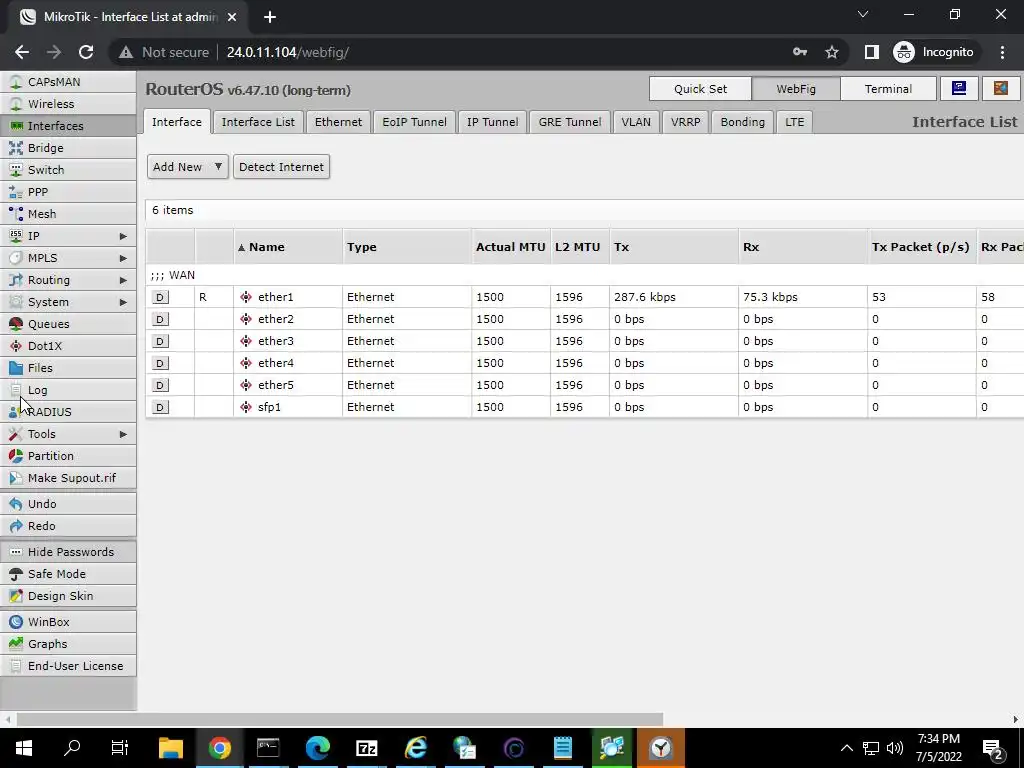Screen dimensions: 1024x768
Task: Open the Graphs icon
Action: pyautogui.click(x=16, y=644)
